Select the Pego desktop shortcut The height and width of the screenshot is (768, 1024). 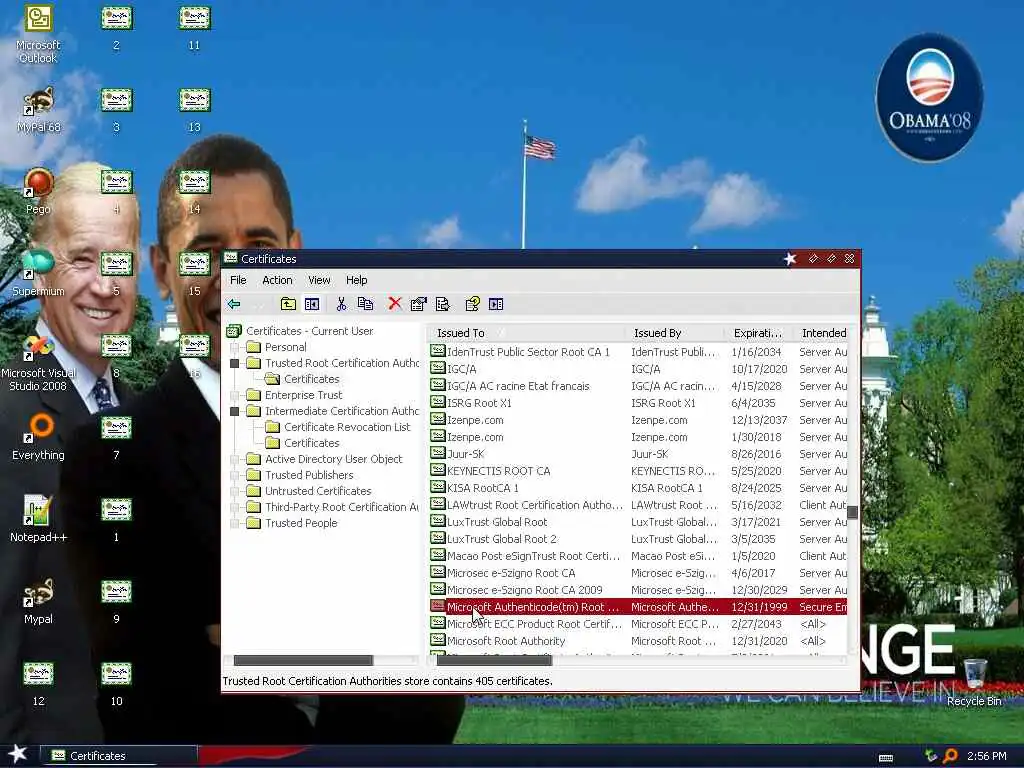pos(38,191)
